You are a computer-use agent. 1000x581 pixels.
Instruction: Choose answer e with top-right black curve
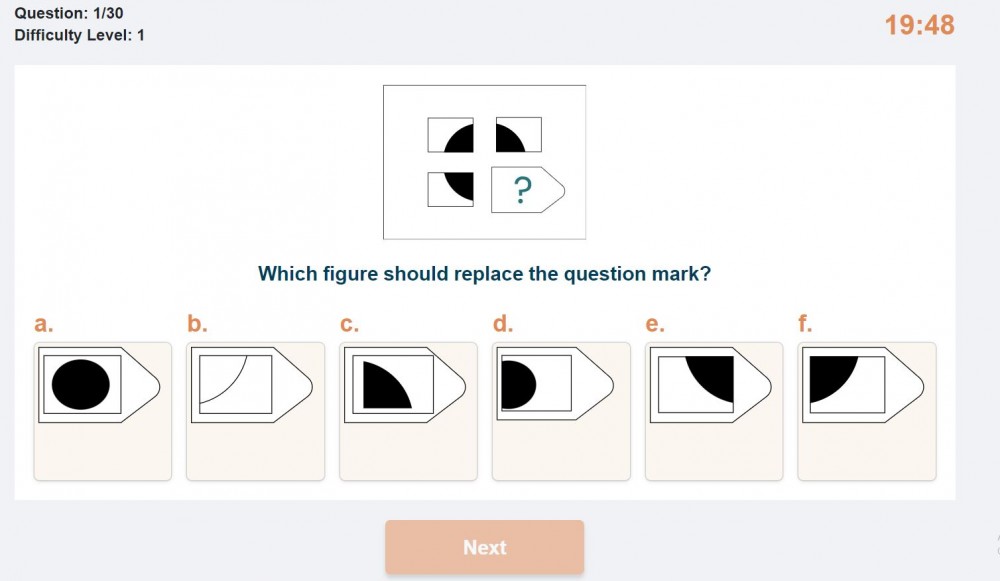pos(714,411)
